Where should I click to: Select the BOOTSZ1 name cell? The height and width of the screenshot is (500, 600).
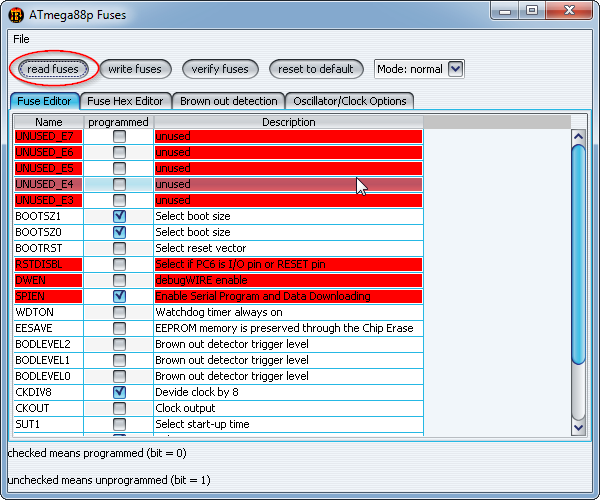[x=49, y=217]
